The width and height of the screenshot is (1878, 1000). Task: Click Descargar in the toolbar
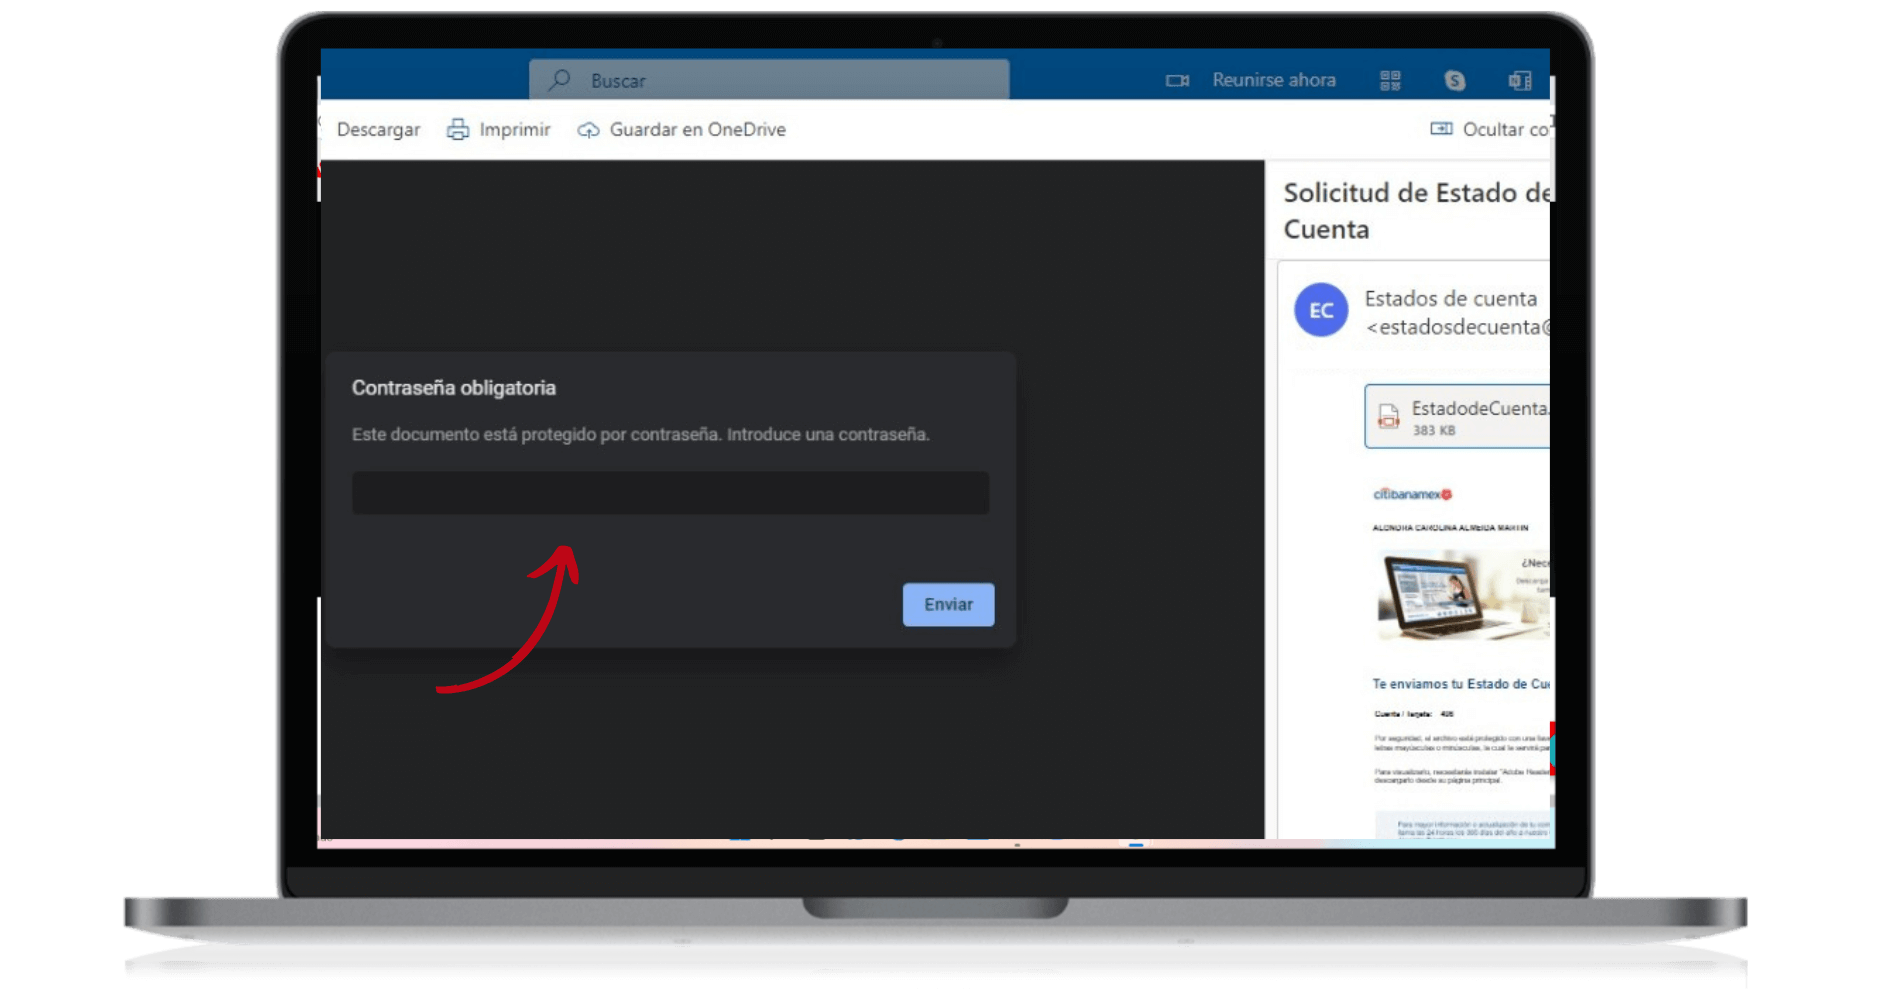pyautogui.click(x=378, y=129)
